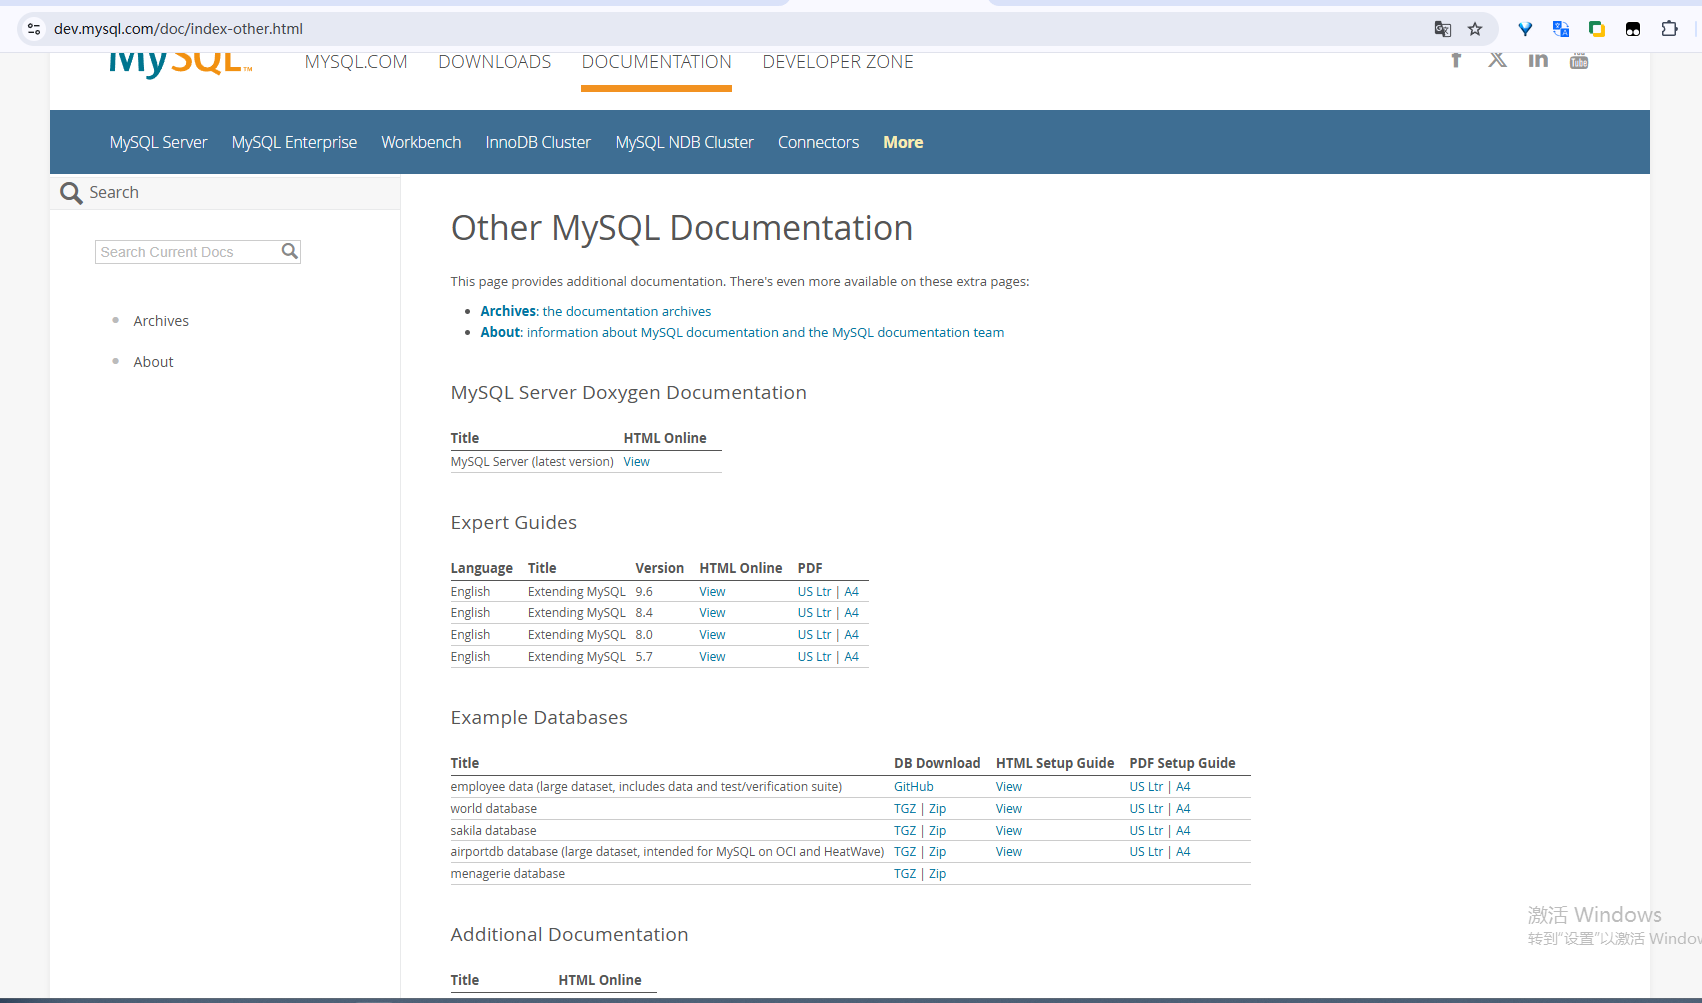
Task: Download world database Zip archive
Action: pos(937,809)
